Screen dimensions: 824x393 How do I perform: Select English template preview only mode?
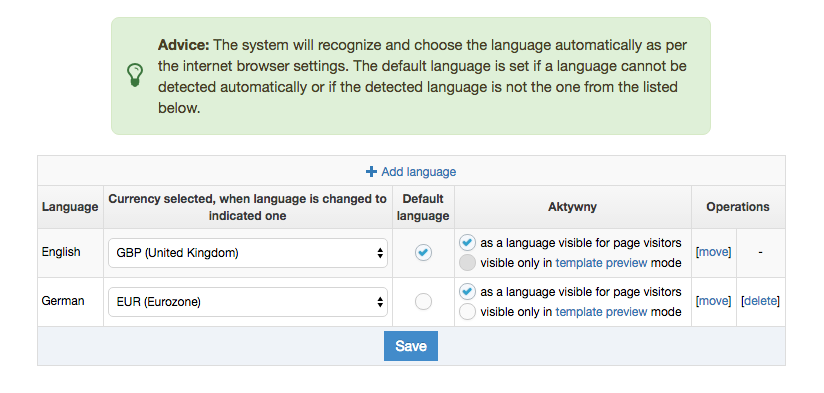click(x=467, y=263)
